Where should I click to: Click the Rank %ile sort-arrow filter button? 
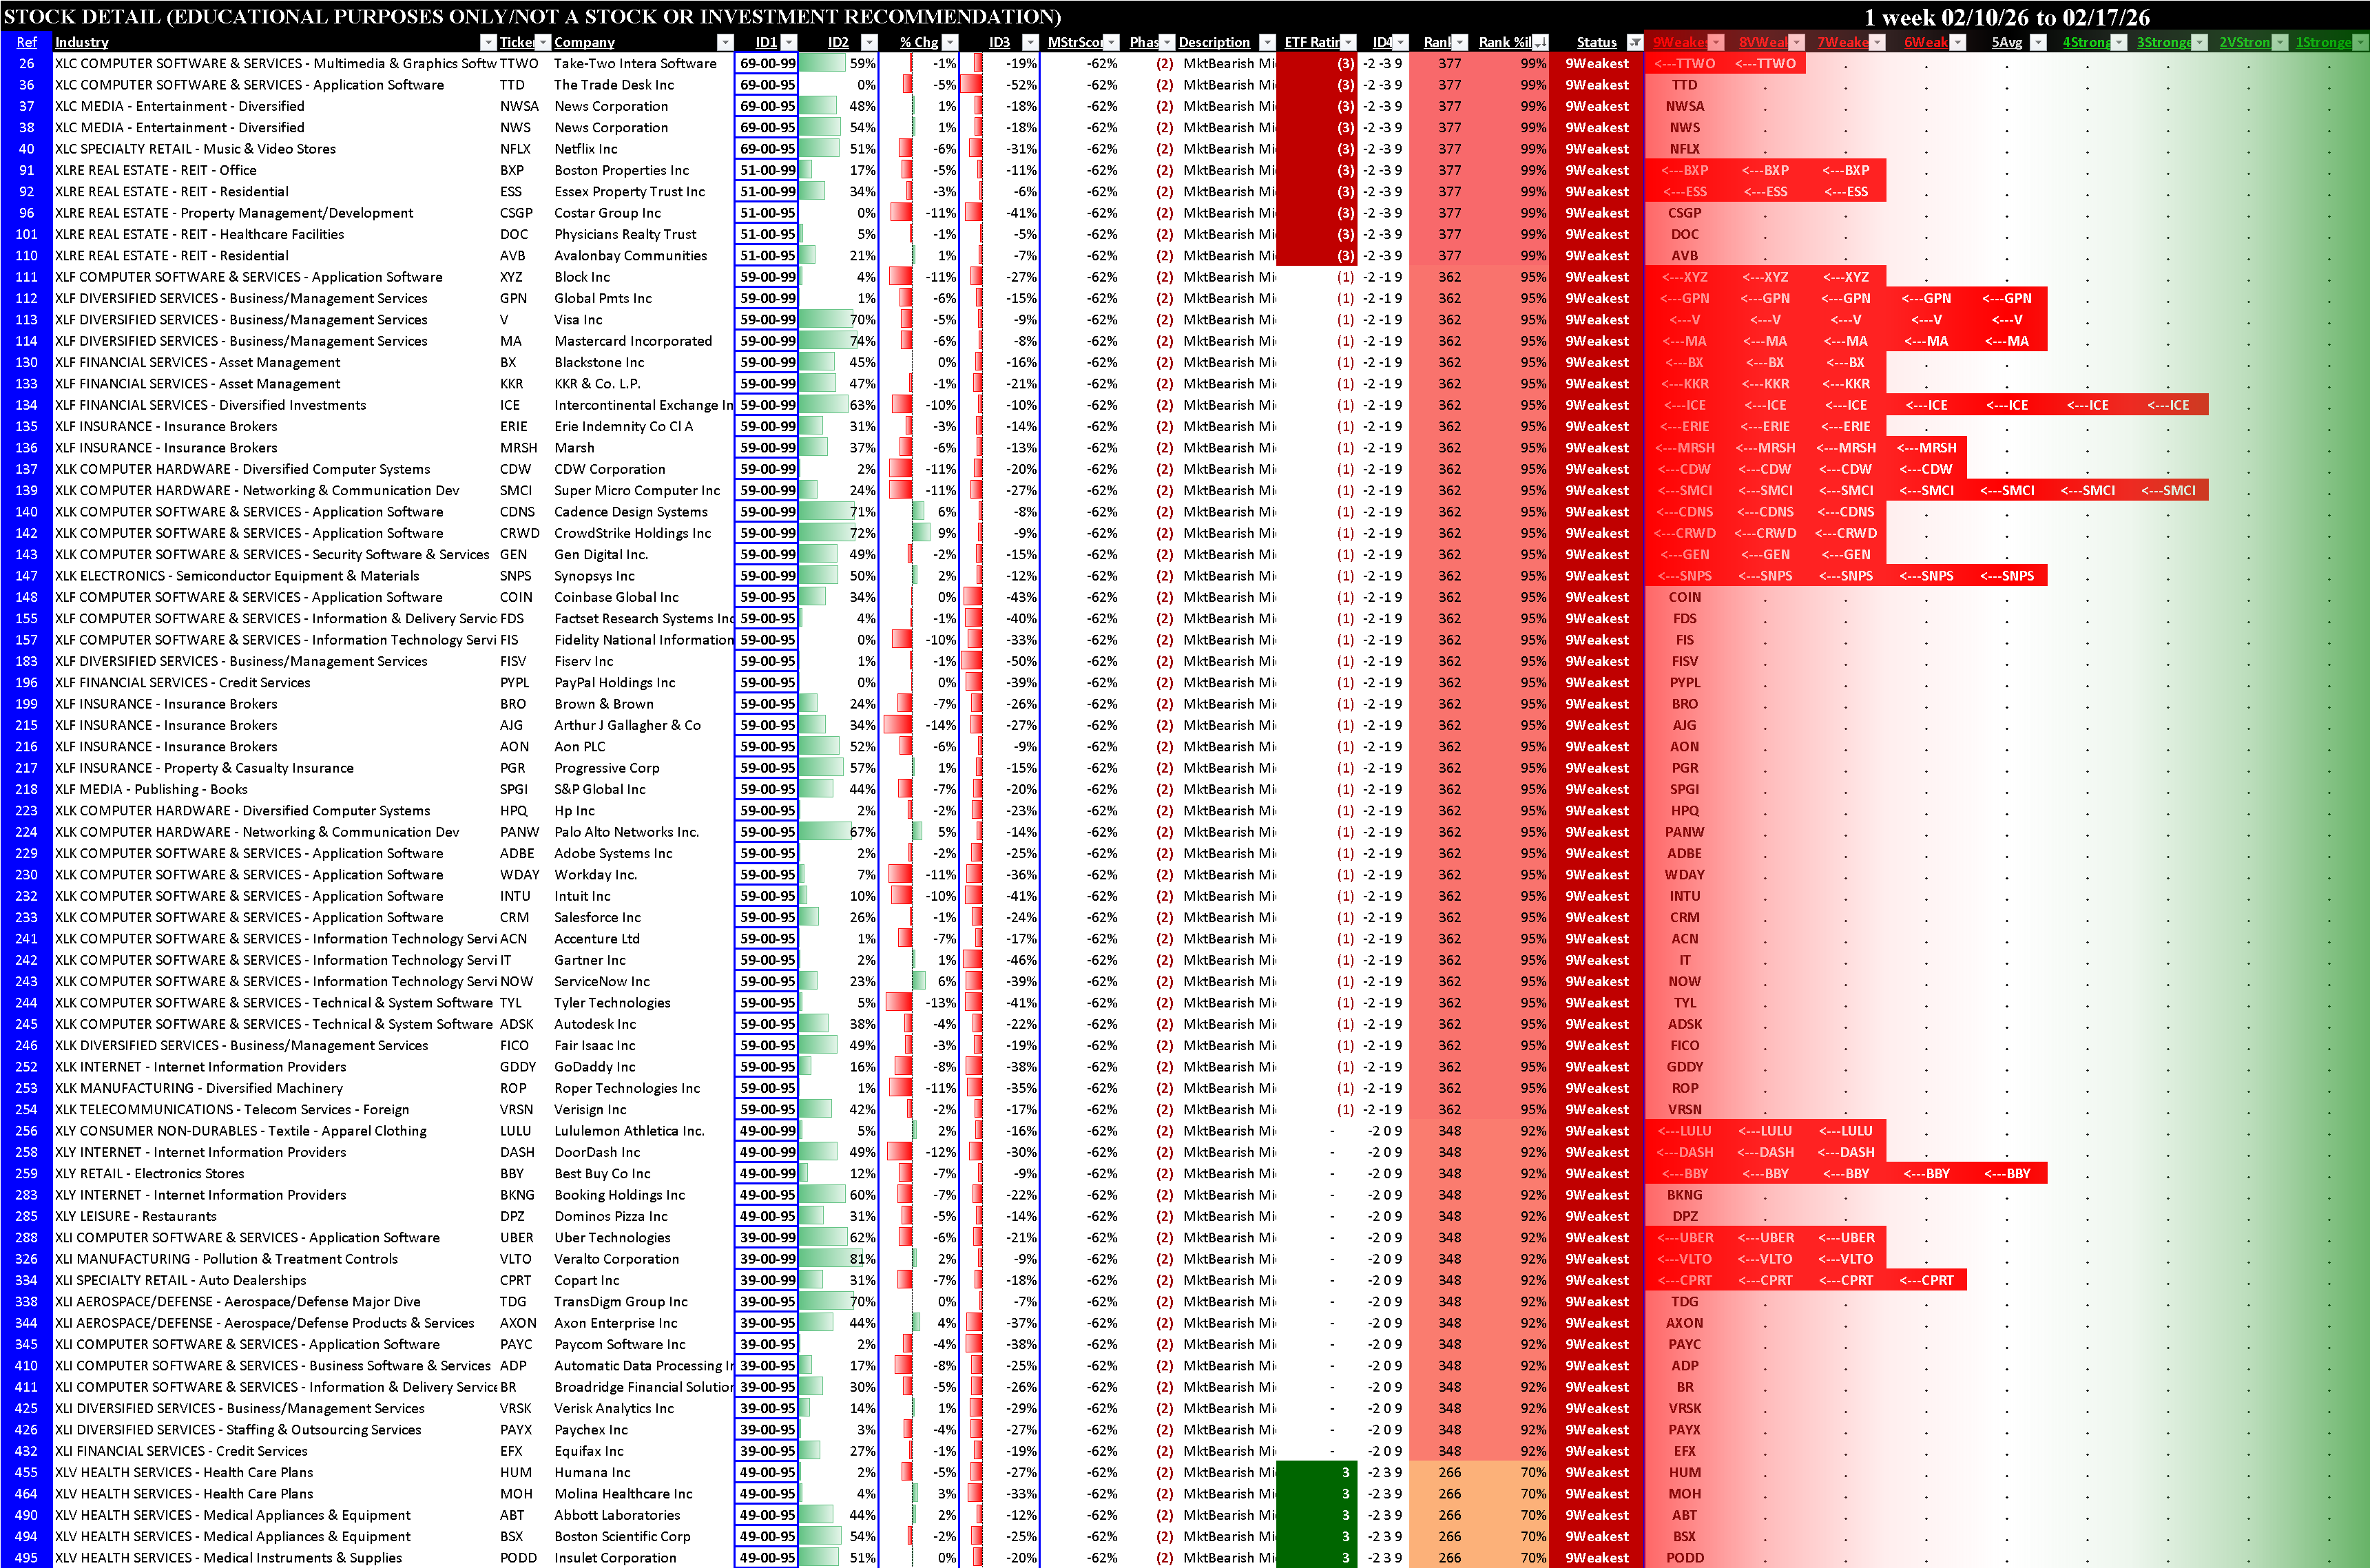[x=1540, y=42]
